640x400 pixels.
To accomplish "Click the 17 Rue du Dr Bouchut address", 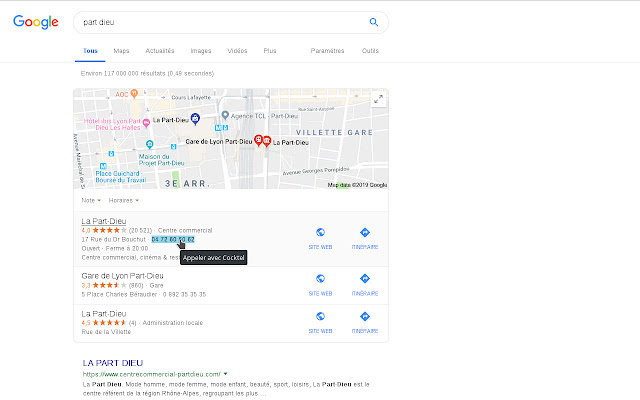I will (113, 239).
